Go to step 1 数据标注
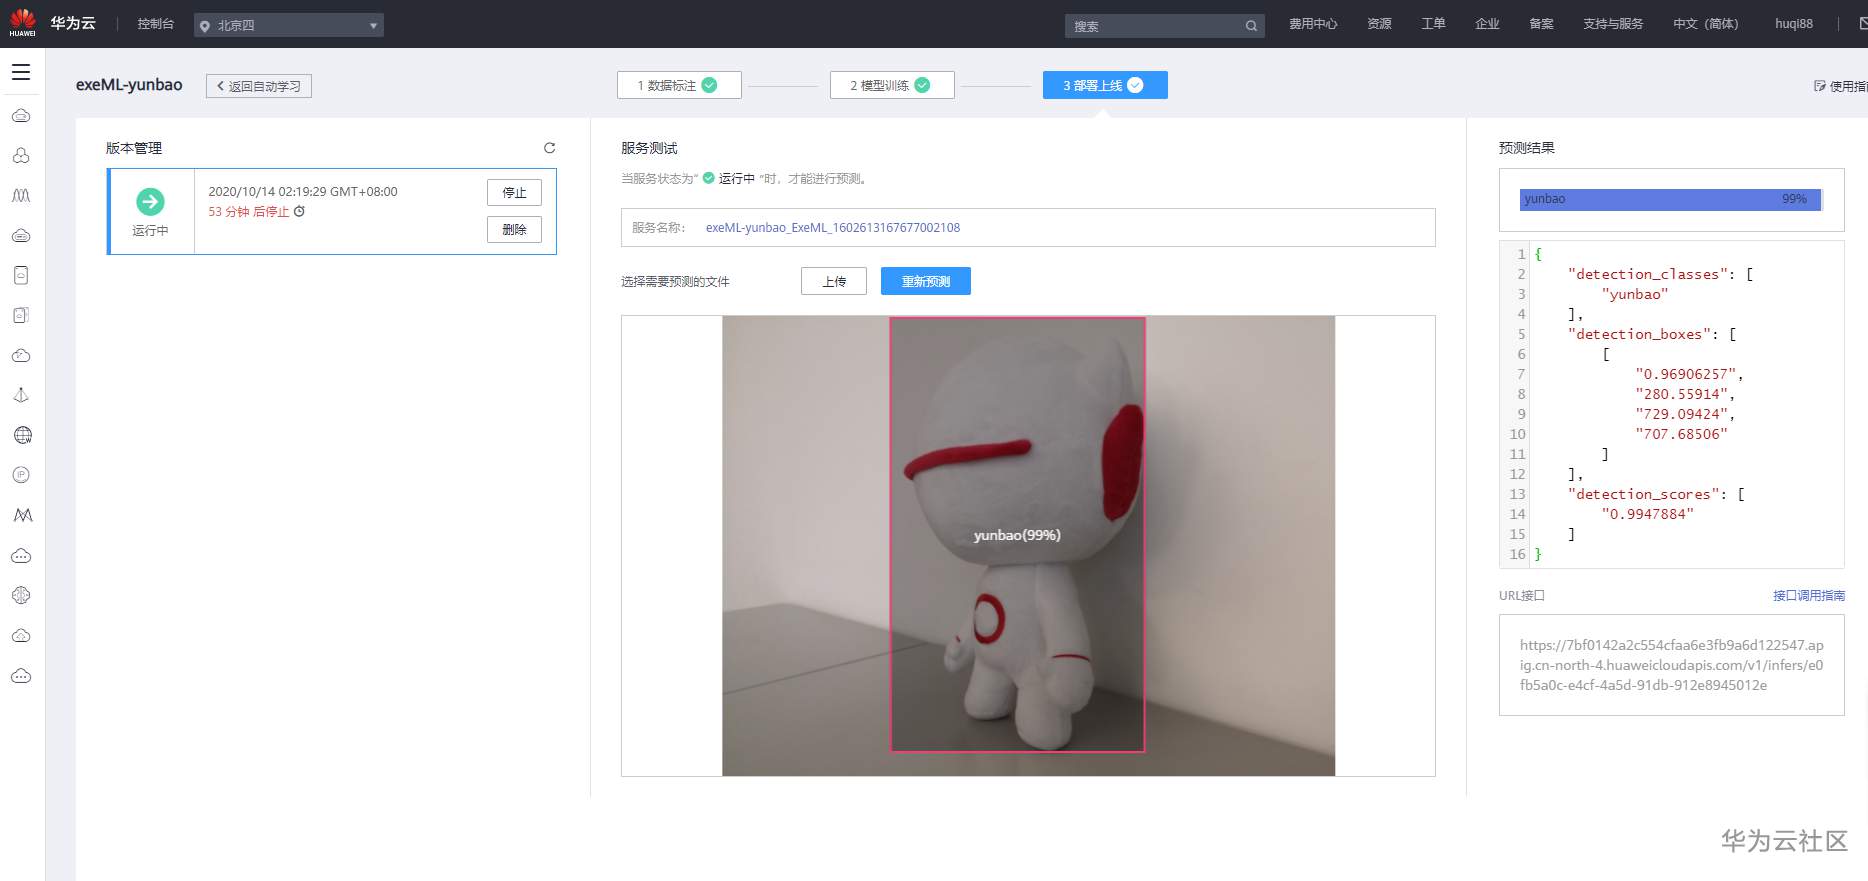The height and width of the screenshot is (881, 1868). (x=679, y=85)
